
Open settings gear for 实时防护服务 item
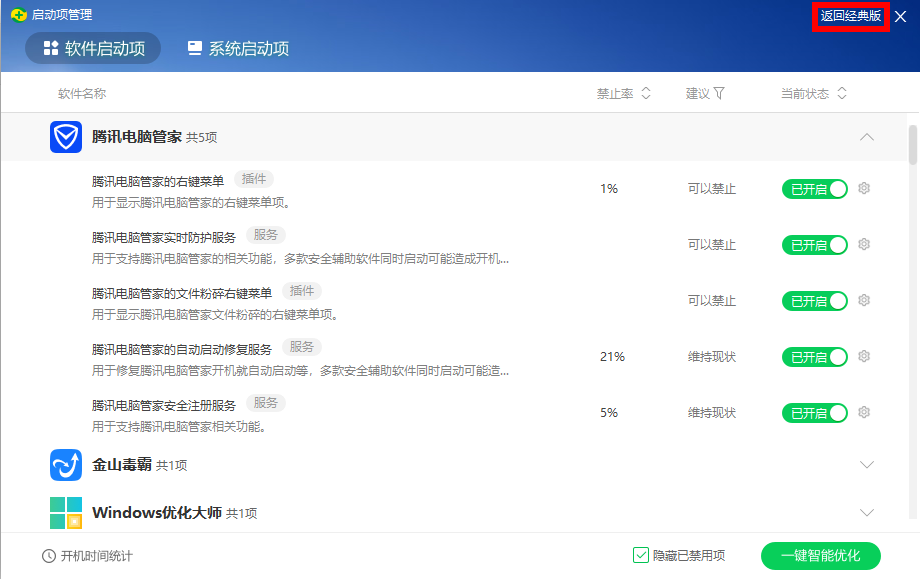click(x=864, y=244)
